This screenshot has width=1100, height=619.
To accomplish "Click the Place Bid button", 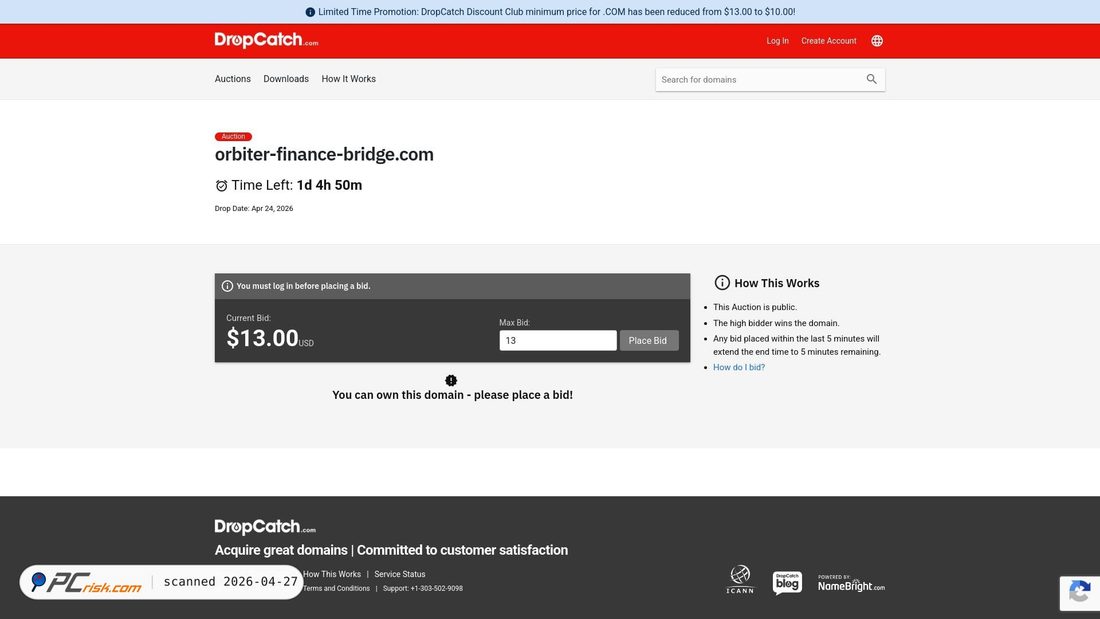I will 648,340.
